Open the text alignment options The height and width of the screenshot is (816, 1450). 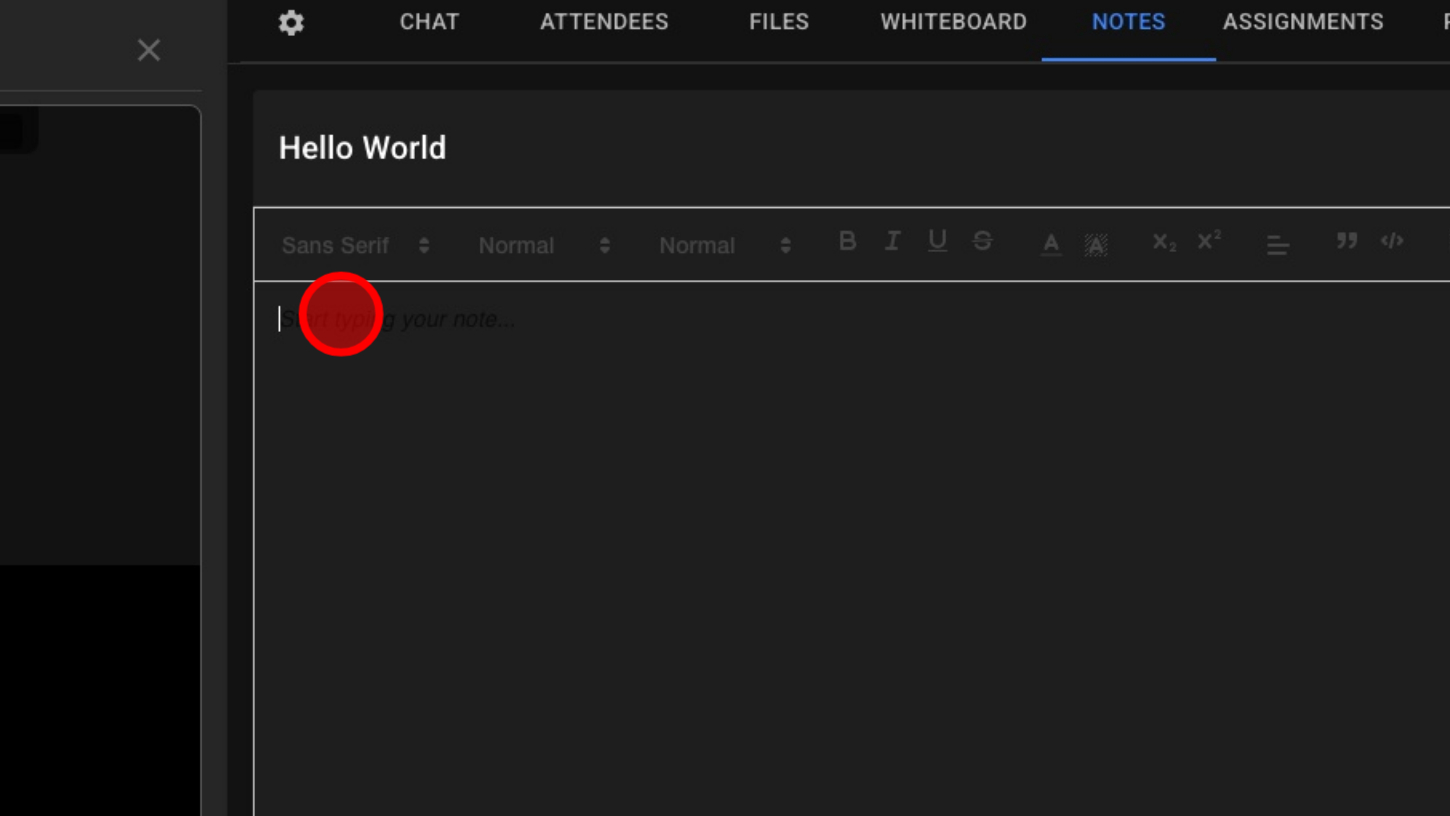coord(1277,245)
